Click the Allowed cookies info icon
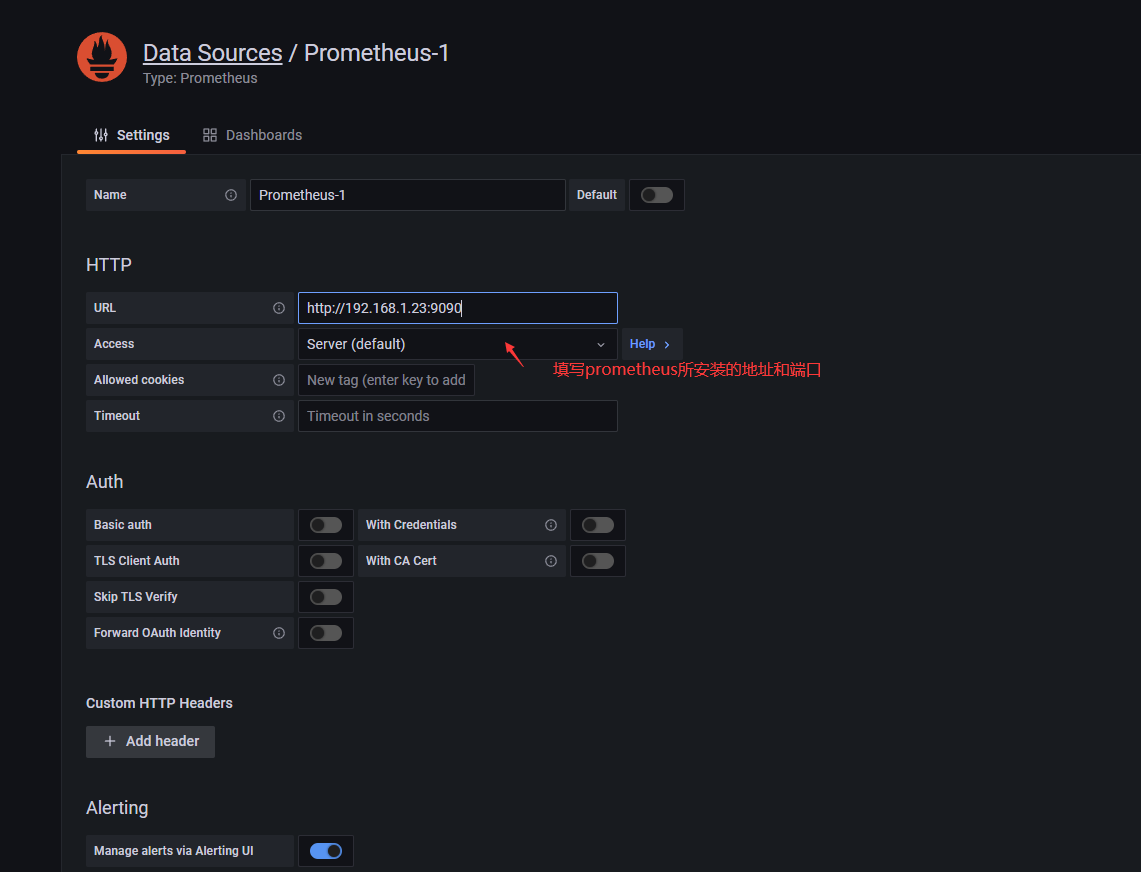The image size is (1141, 872). 279,380
